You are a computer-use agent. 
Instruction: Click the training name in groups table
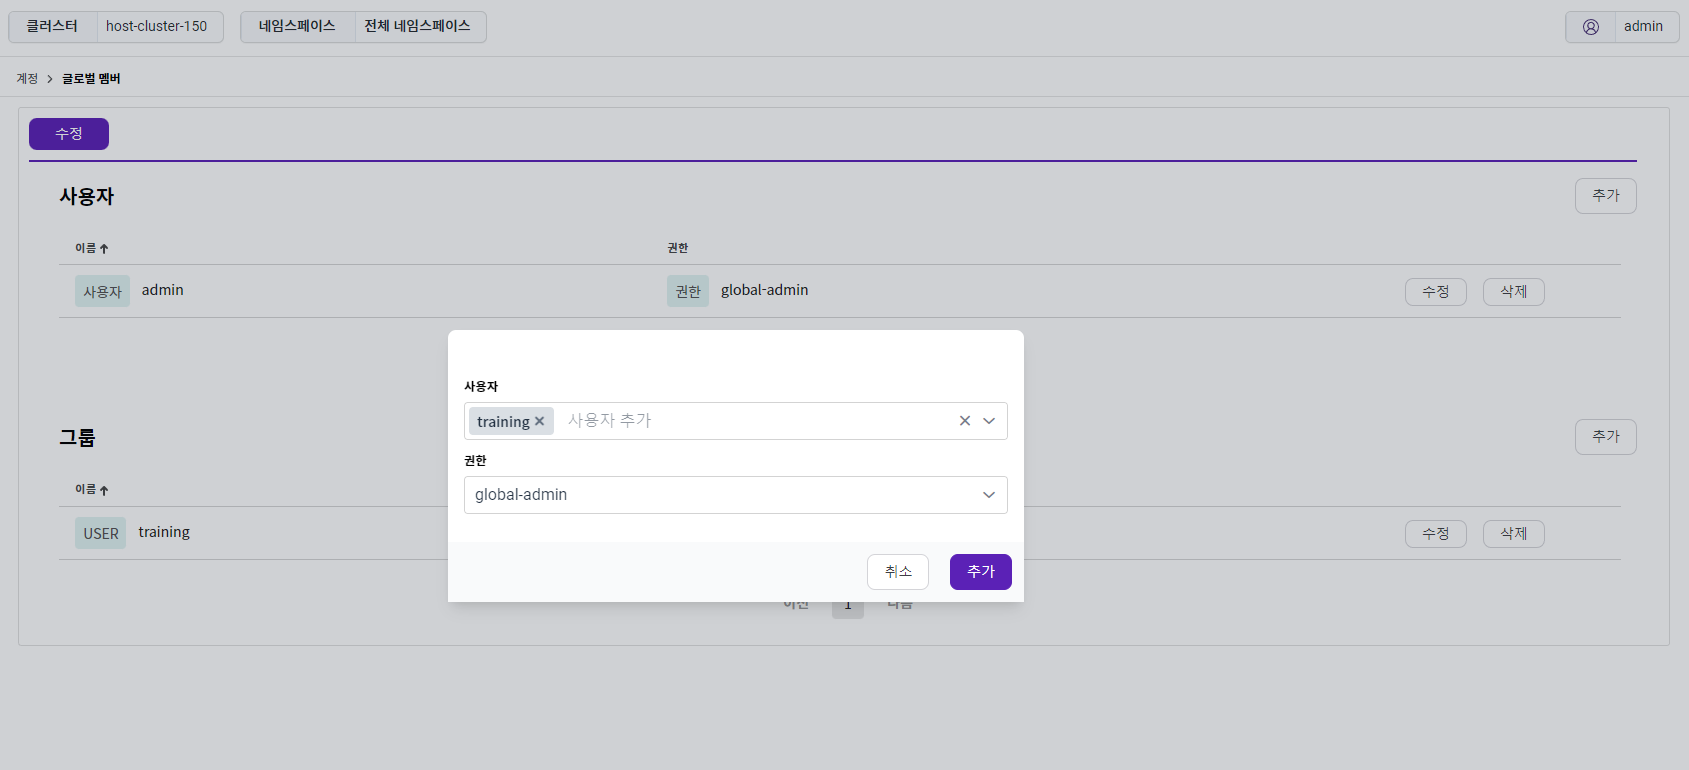tap(164, 532)
